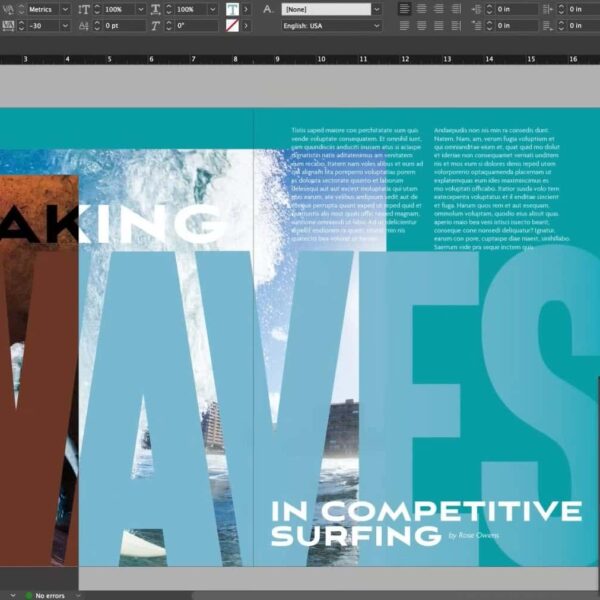
Task: Click the horizontal scale stepper arrows
Action: coord(168,9)
